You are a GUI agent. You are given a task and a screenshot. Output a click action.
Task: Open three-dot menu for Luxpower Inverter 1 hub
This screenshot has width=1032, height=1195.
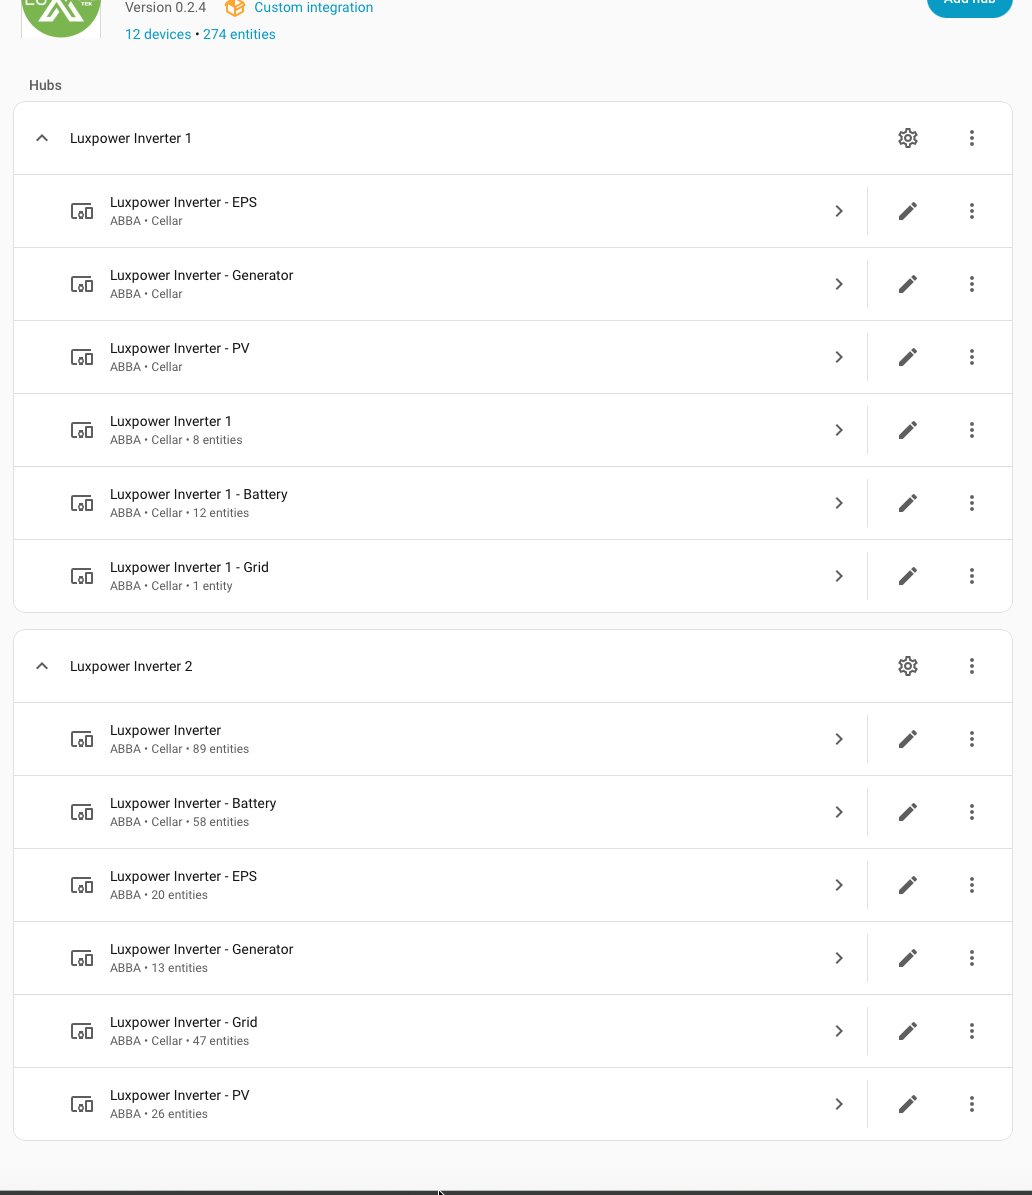(972, 138)
